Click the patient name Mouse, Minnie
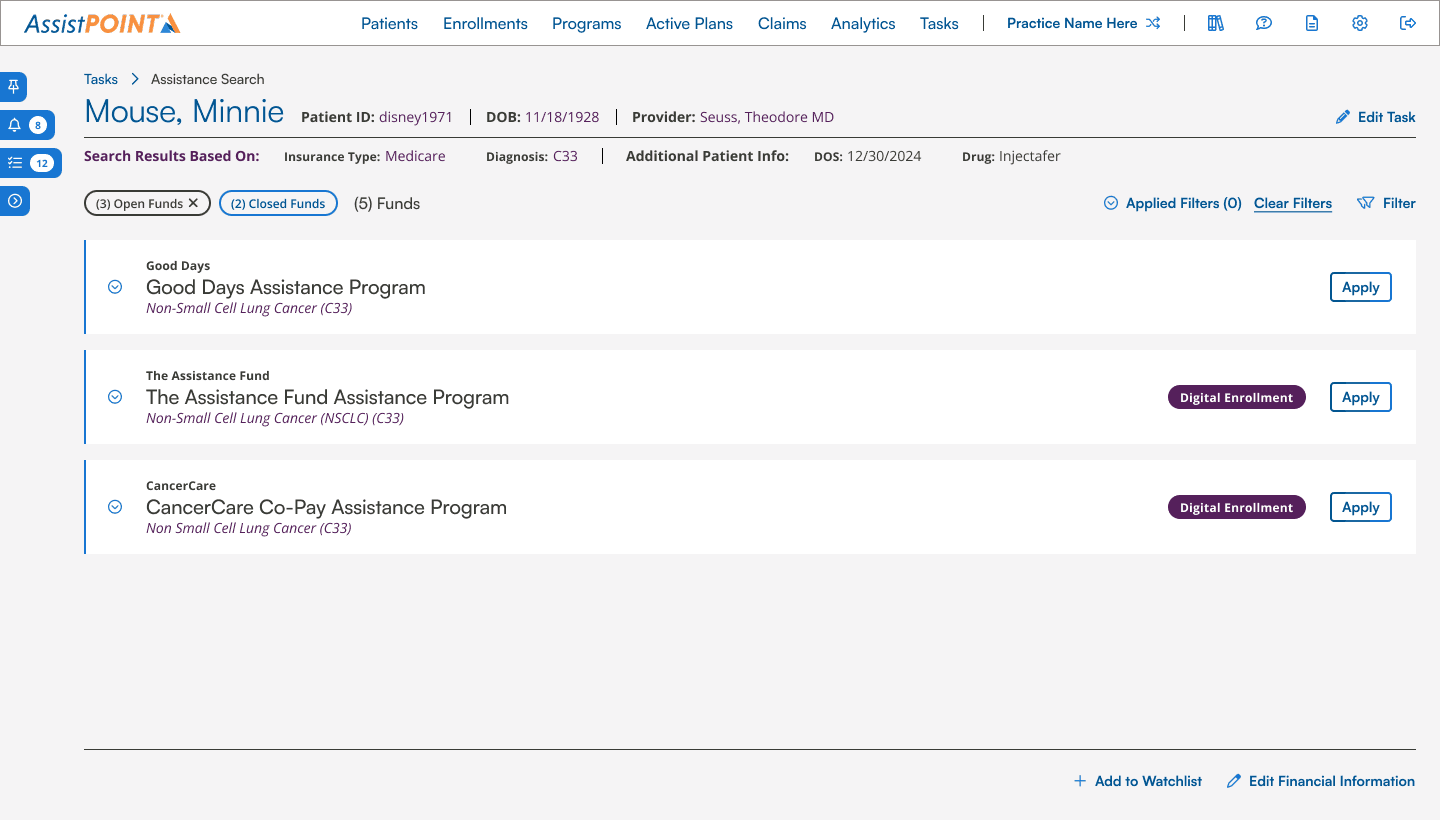This screenshot has height=820, width=1440. [184, 111]
